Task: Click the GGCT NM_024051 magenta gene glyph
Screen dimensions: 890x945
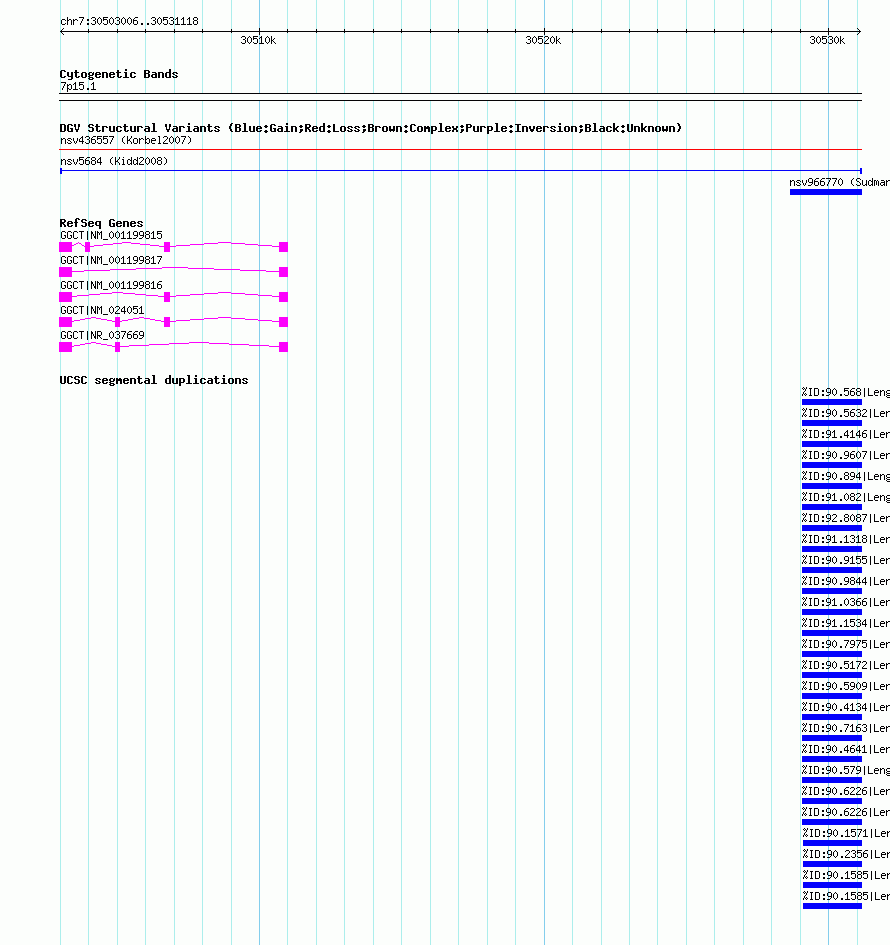Action: coord(174,322)
